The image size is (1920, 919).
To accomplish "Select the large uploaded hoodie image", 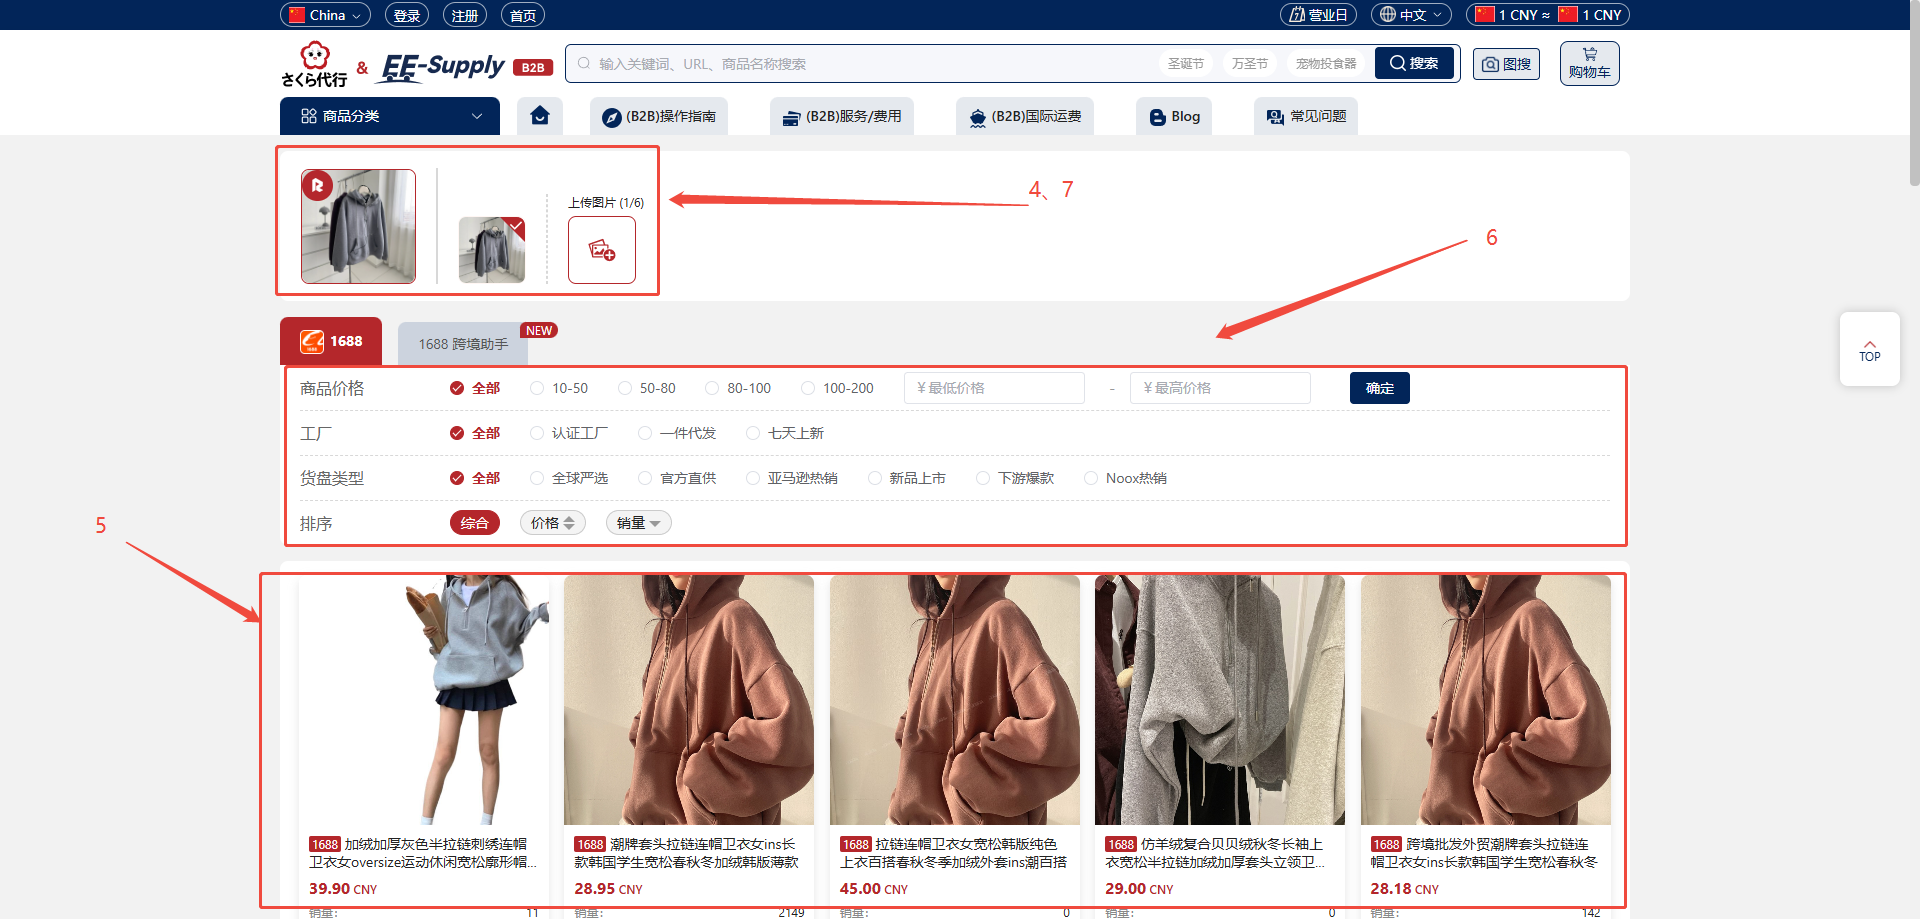I will tap(359, 226).
